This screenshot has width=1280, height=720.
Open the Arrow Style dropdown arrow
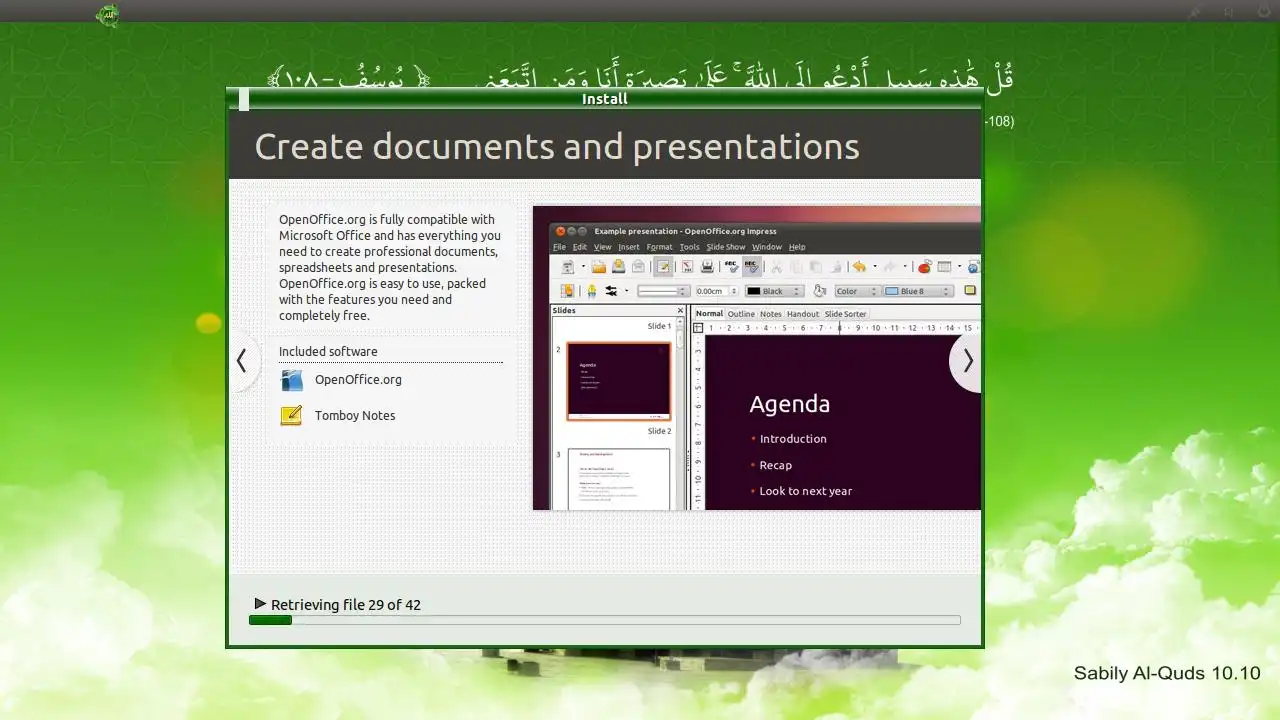coord(627,291)
